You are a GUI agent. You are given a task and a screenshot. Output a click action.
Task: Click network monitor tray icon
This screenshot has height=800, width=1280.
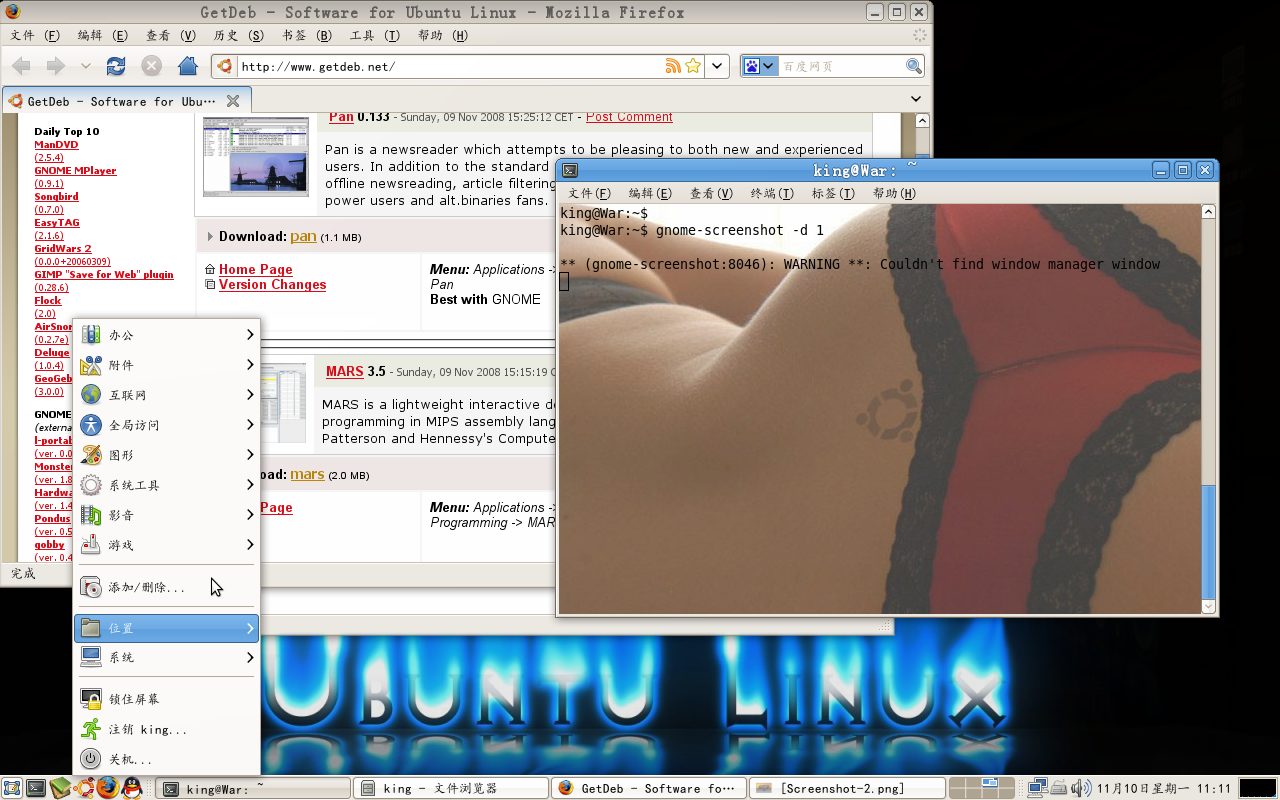(1038, 788)
